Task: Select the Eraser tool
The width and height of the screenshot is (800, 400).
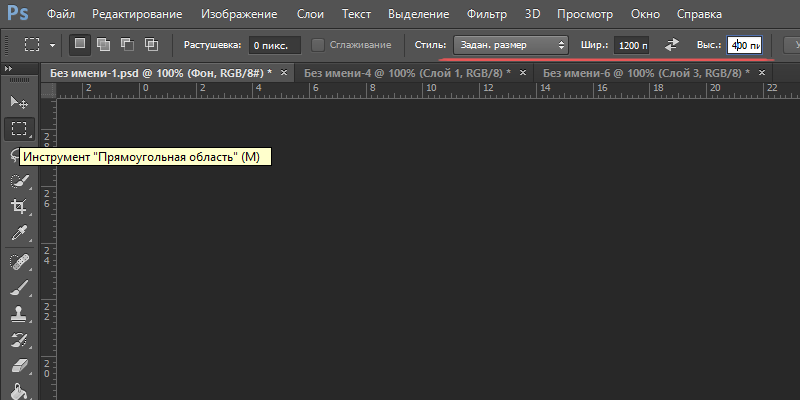Action: pos(19,367)
